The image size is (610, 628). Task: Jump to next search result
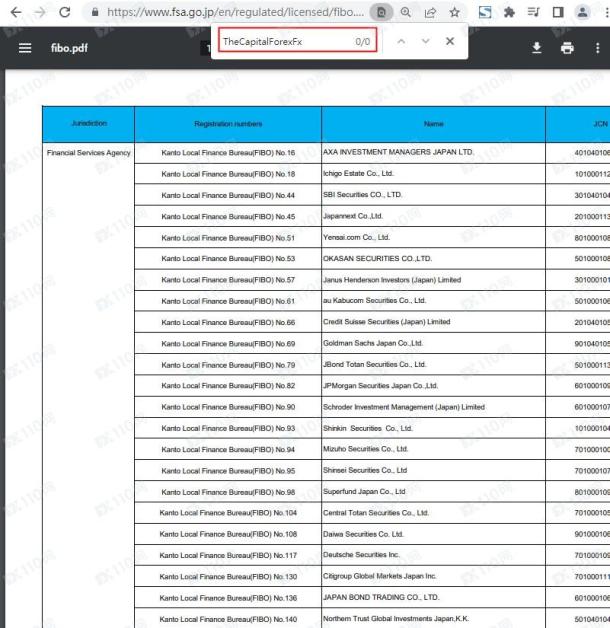point(425,41)
